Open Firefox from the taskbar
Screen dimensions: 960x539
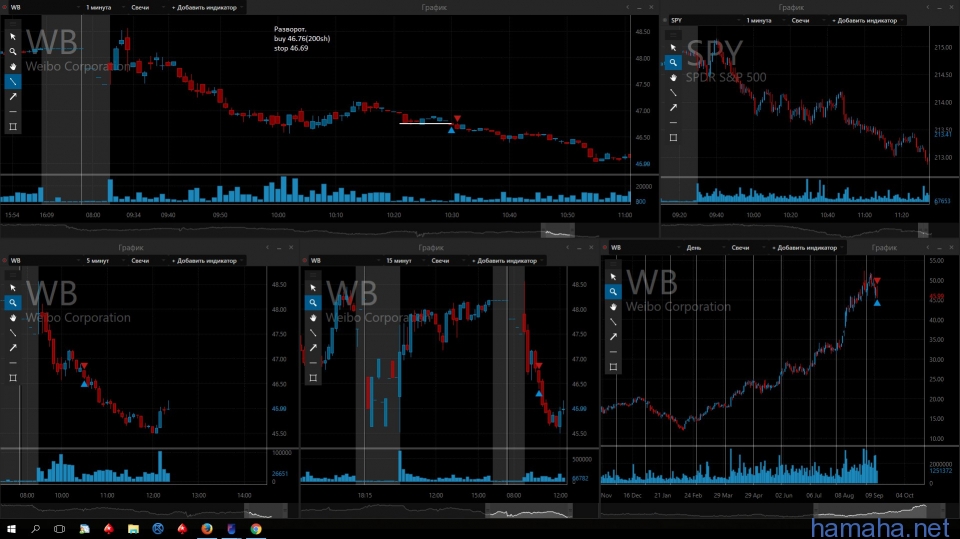pos(206,529)
